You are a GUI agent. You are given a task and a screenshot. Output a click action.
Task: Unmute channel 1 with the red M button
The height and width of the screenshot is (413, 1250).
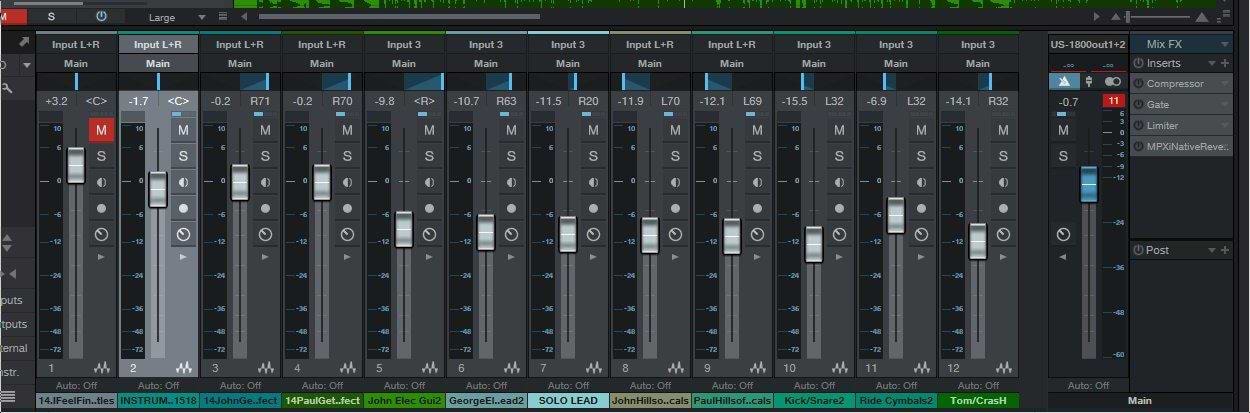tap(101, 130)
